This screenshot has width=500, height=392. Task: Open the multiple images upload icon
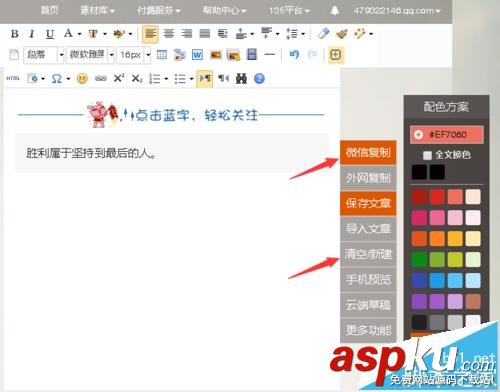coord(233,55)
